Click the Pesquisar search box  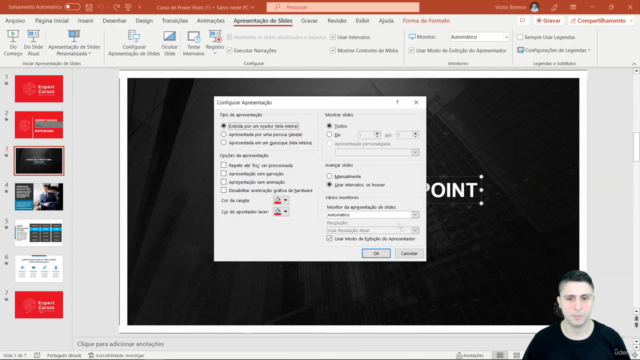pyautogui.click(x=343, y=7)
